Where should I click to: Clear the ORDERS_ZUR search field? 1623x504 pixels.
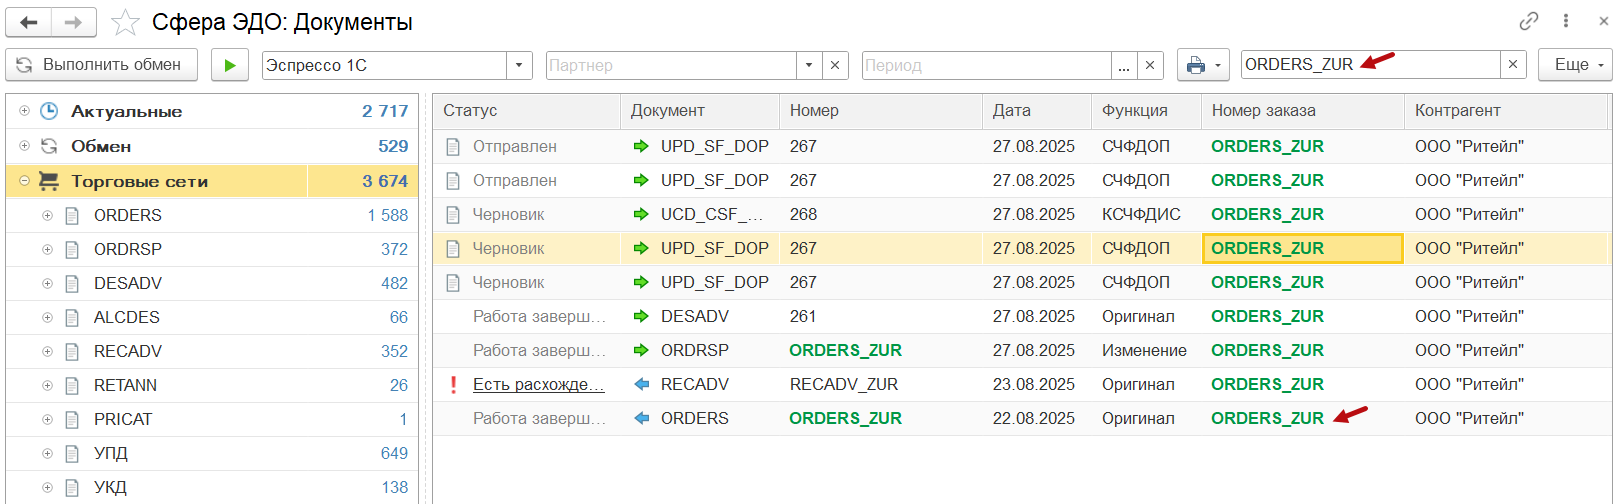click(1513, 65)
